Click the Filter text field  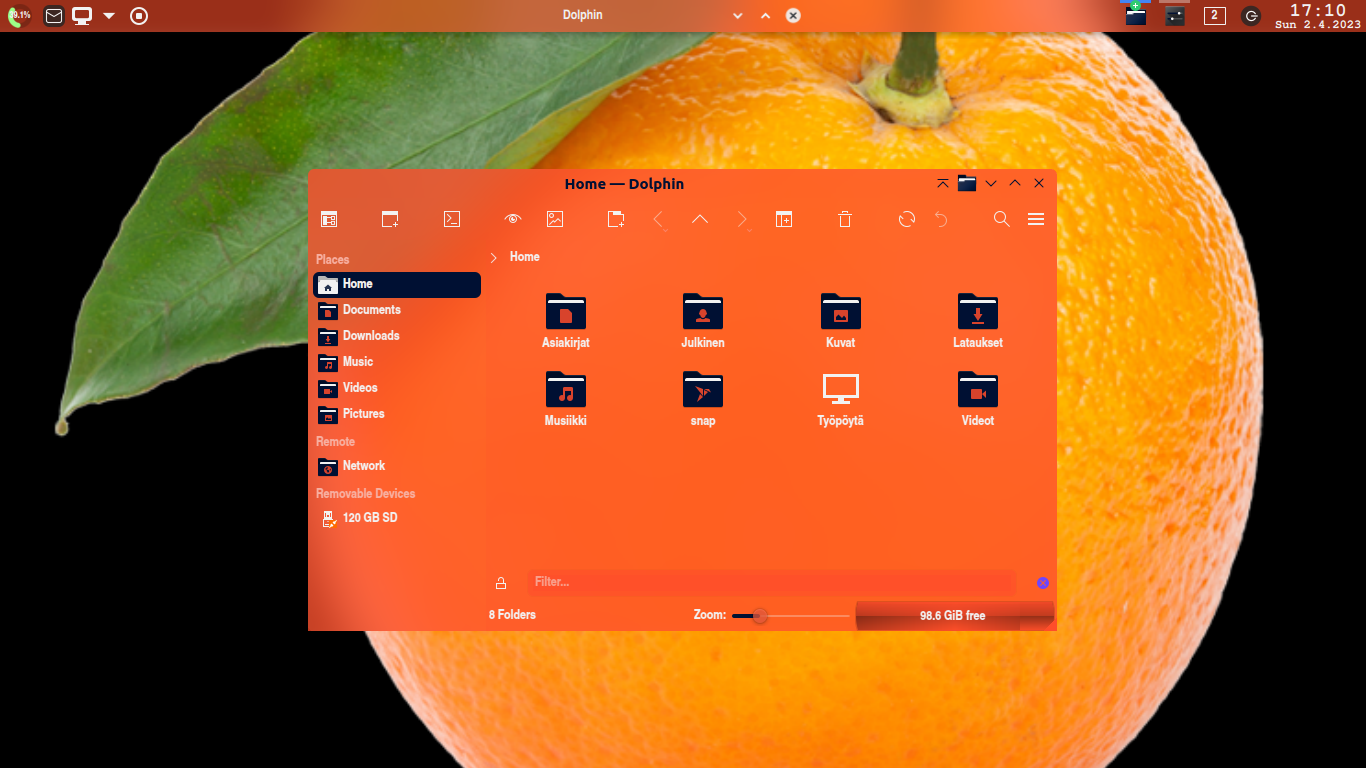coord(771,582)
